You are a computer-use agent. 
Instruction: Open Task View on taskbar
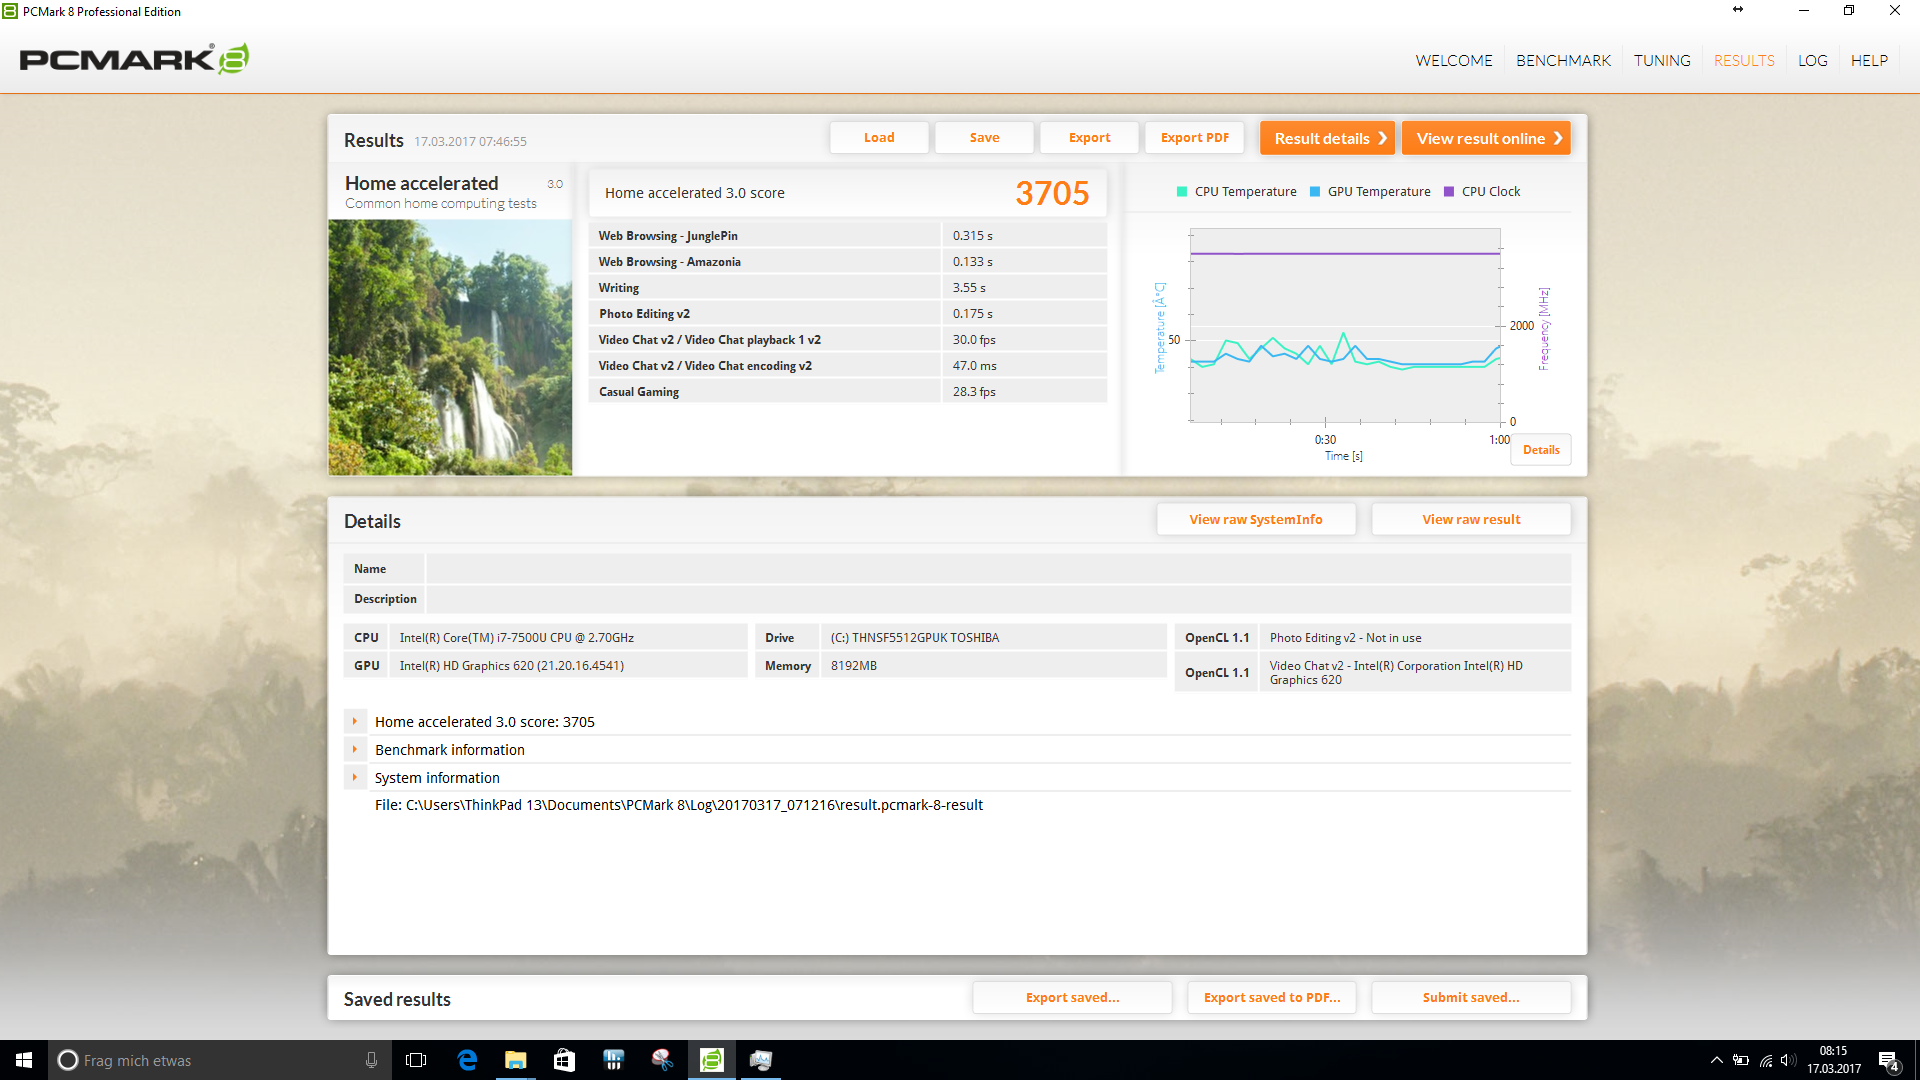(x=416, y=1060)
